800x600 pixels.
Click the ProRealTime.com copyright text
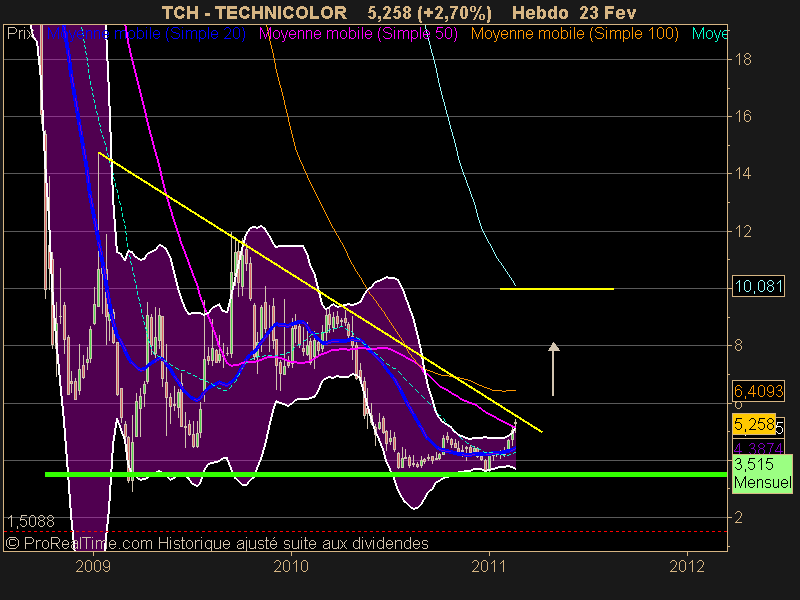pyautogui.click(x=217, y=543)
